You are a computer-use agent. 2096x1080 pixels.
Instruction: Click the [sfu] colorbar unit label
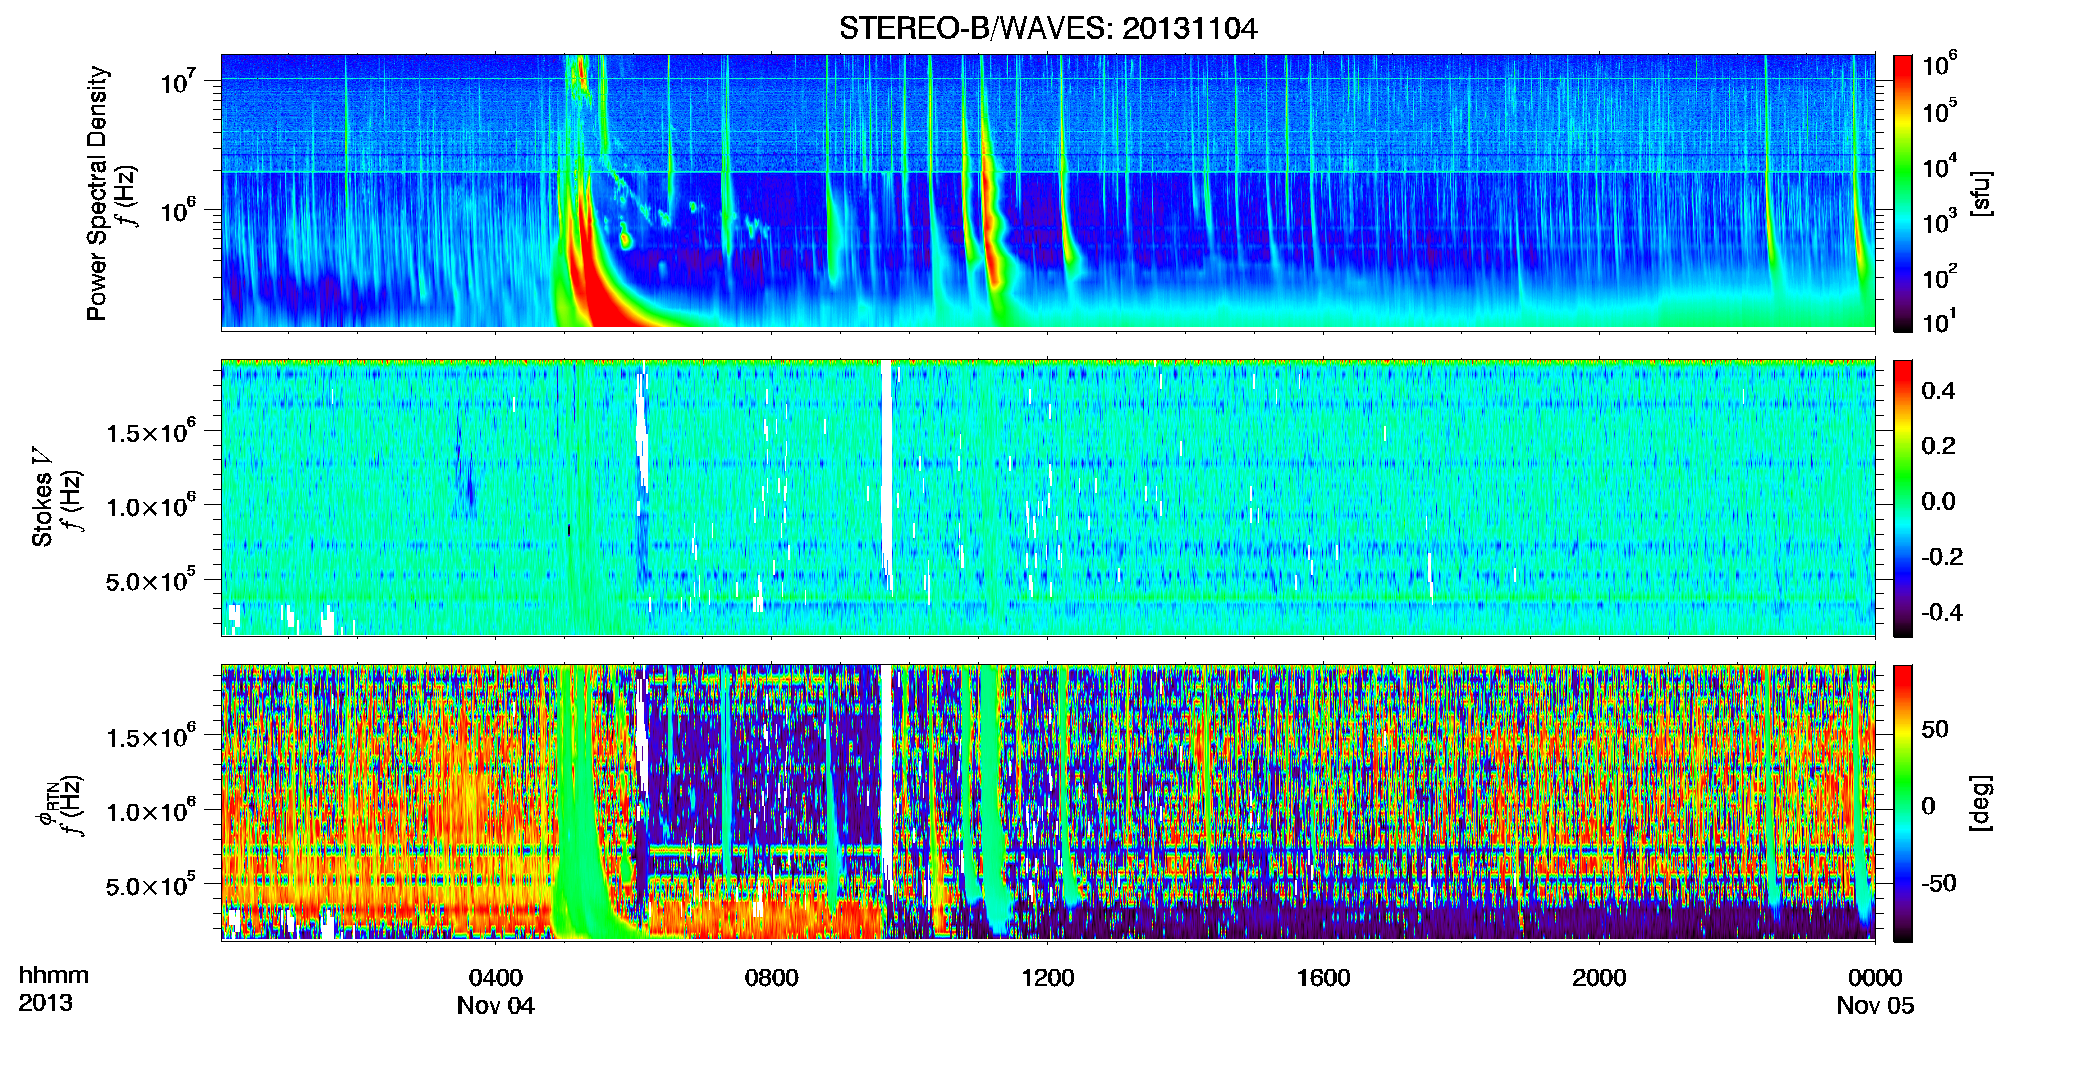1980,193
